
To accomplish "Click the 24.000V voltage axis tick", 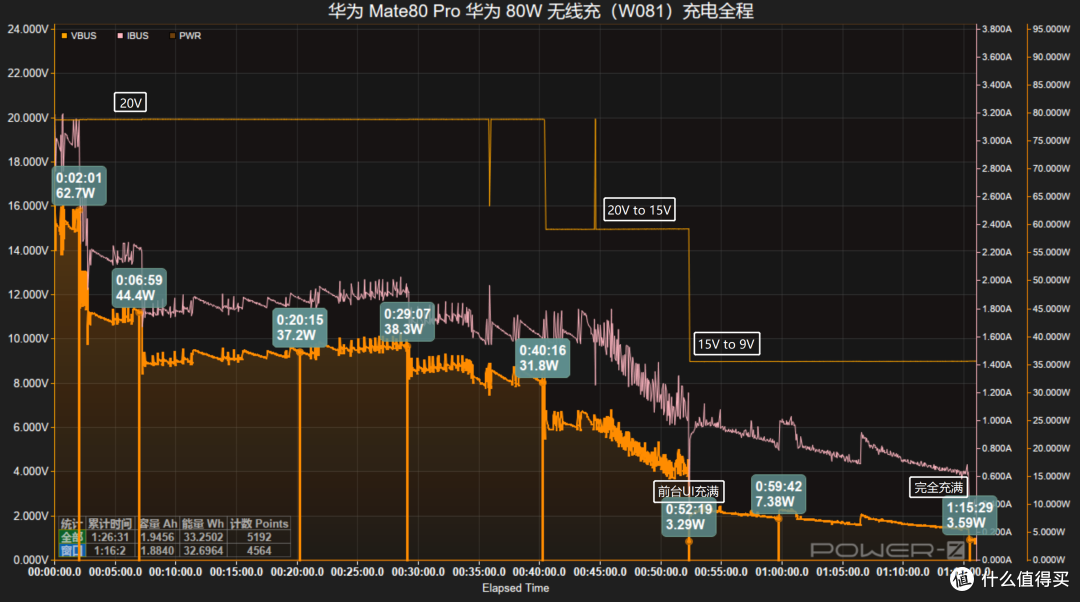I will pos(28,29).
